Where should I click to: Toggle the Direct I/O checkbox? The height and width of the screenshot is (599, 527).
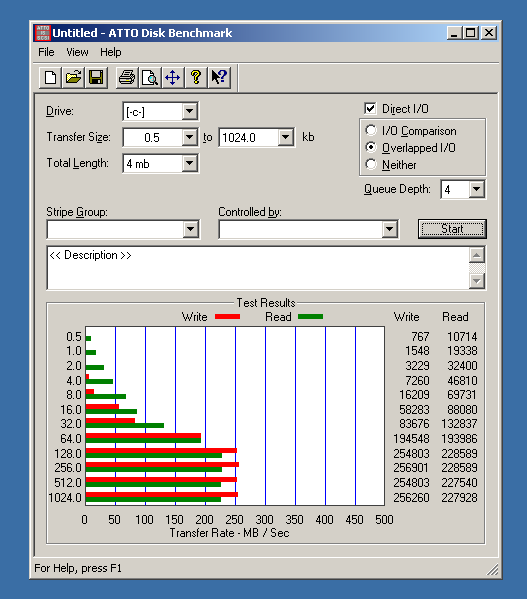point(370,108)
